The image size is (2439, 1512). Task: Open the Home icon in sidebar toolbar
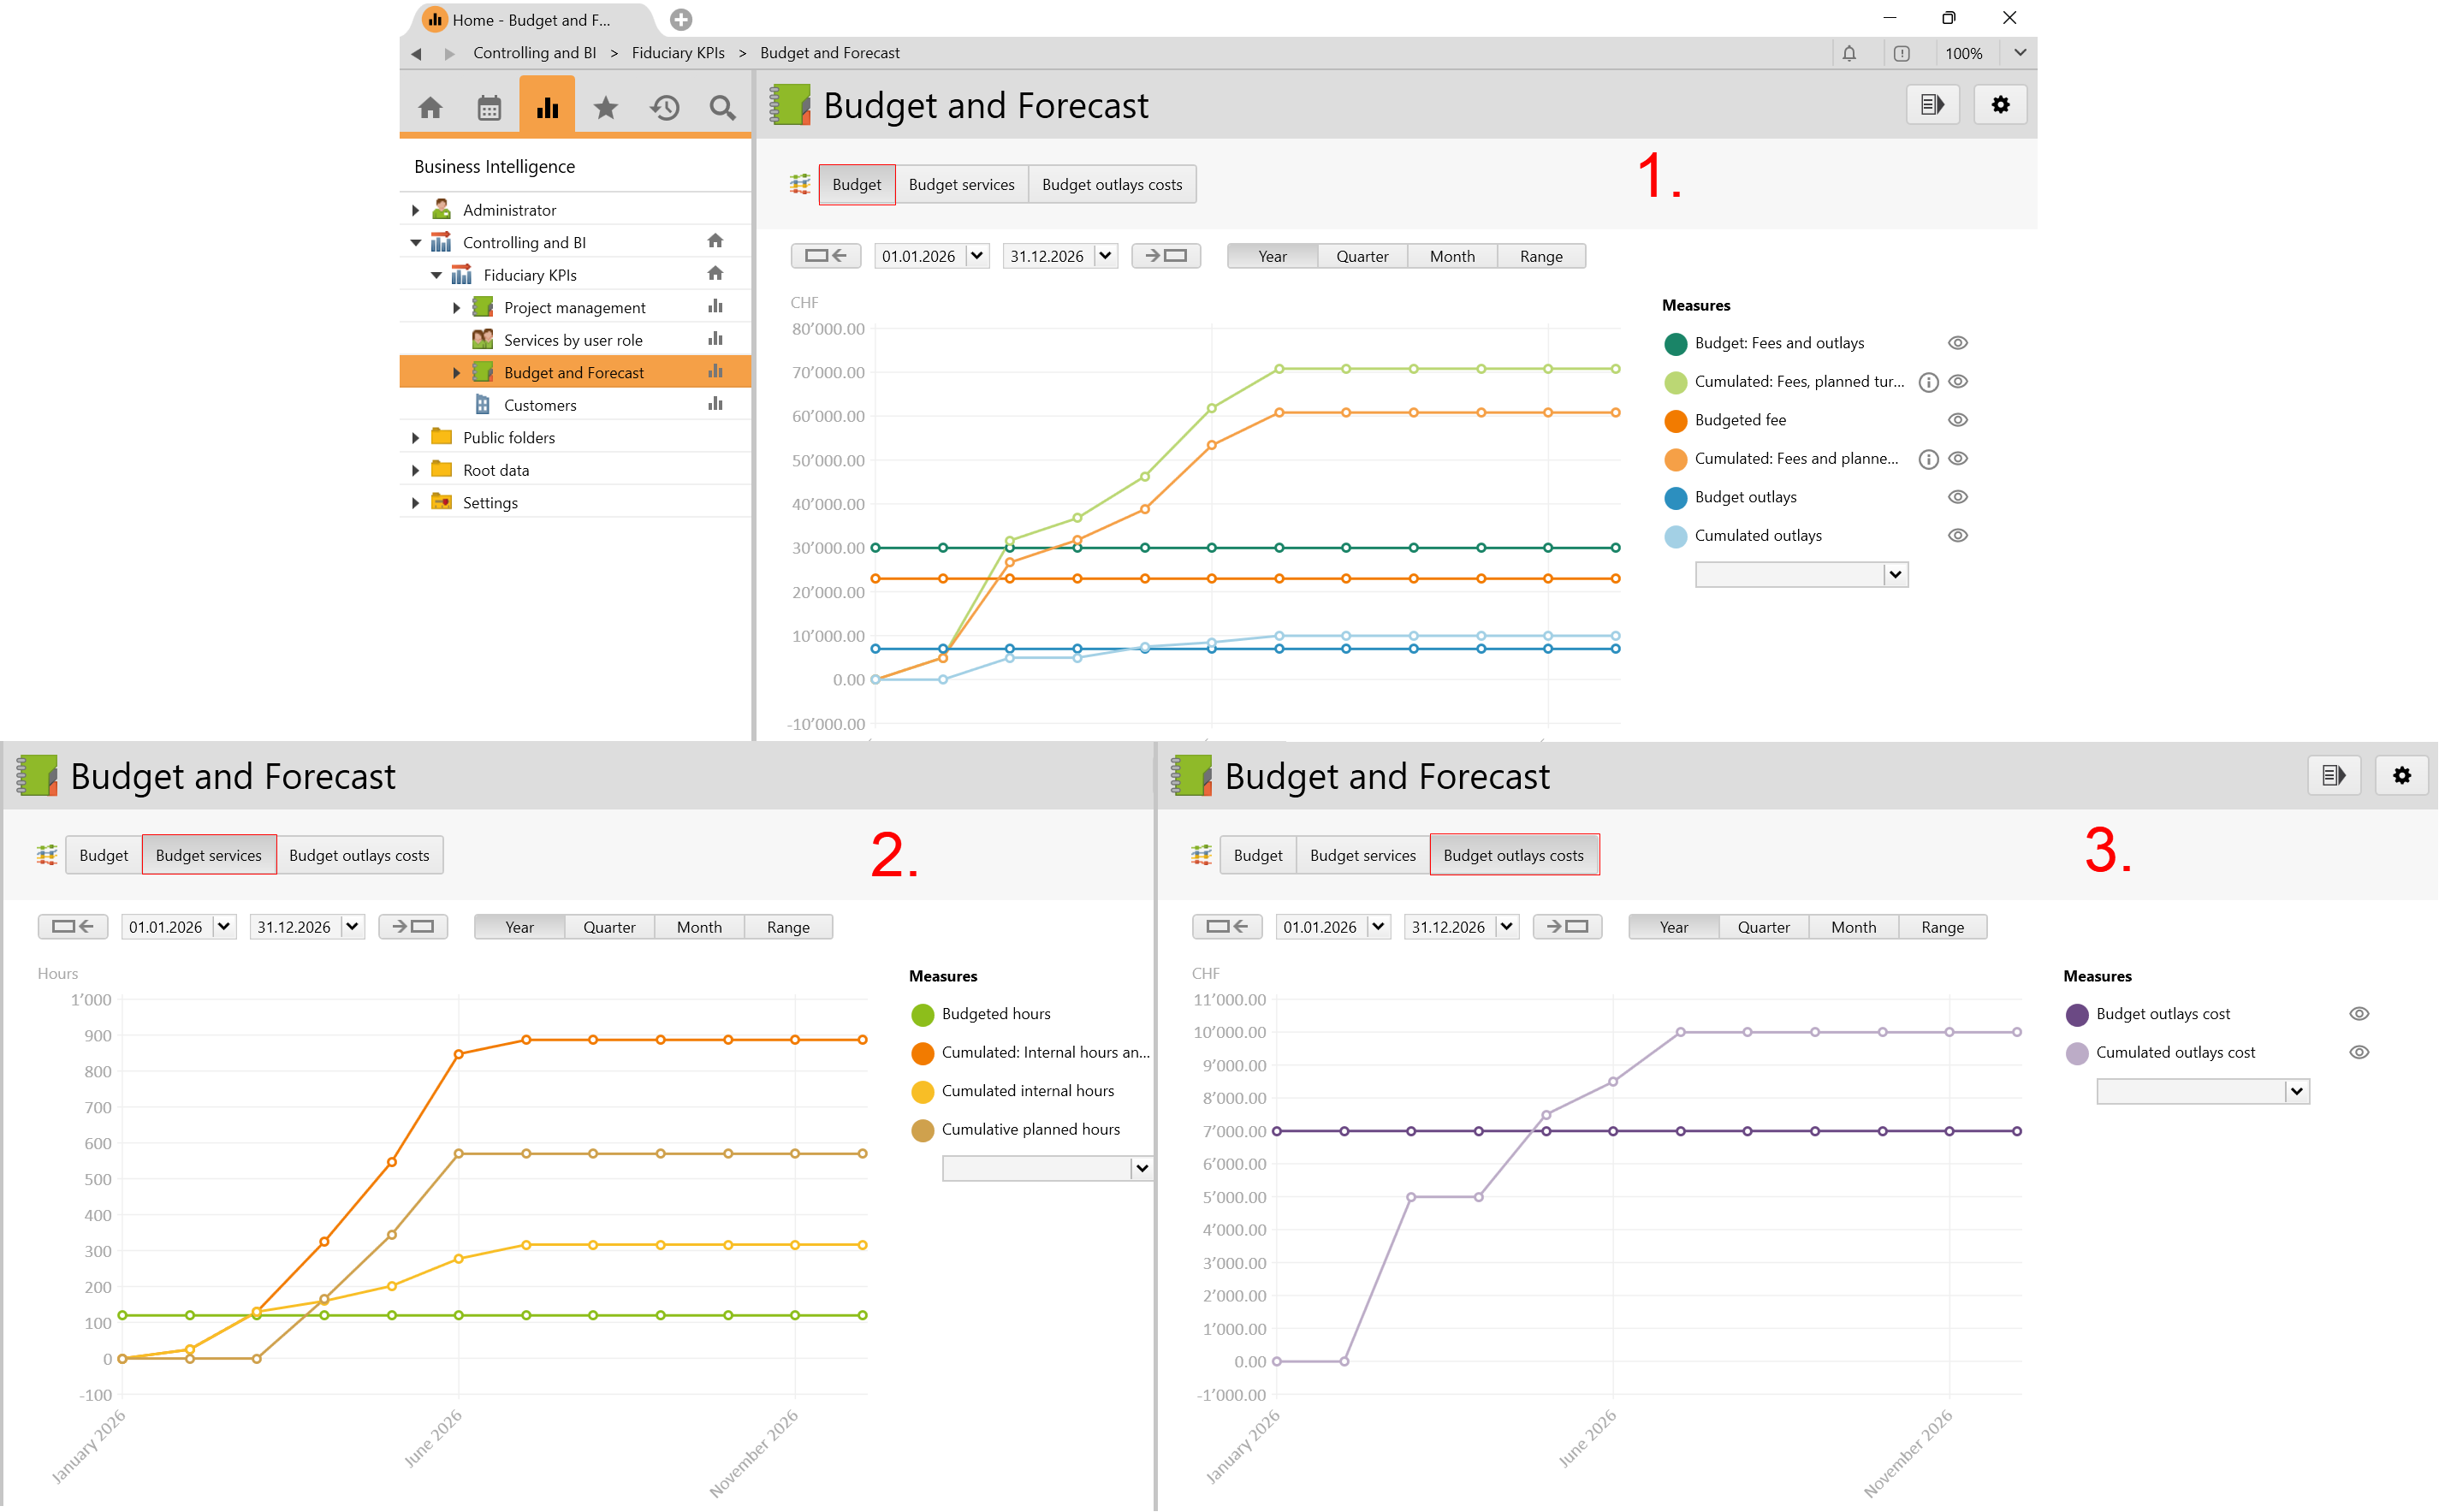click(430, 107)
